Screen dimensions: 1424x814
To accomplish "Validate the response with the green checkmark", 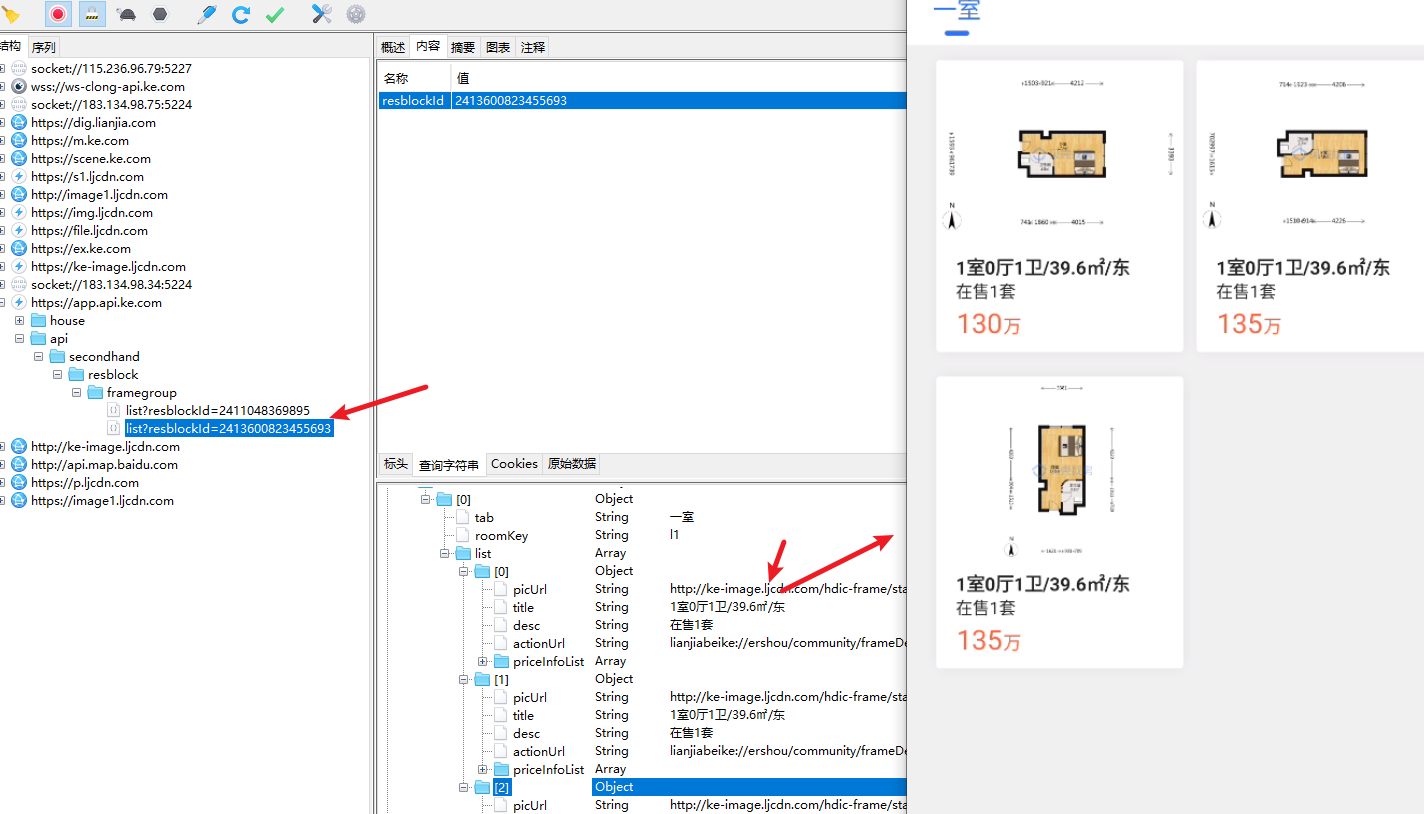I will tap(275, 14).
